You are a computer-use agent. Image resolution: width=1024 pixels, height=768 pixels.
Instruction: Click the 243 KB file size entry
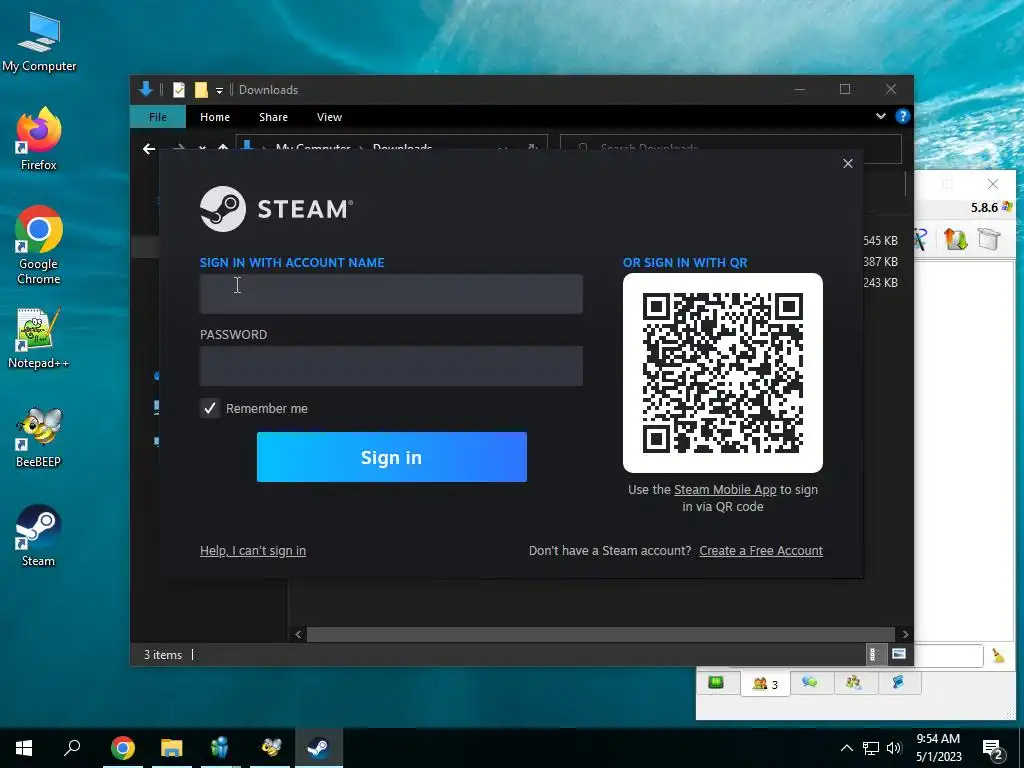pos(880,282)
